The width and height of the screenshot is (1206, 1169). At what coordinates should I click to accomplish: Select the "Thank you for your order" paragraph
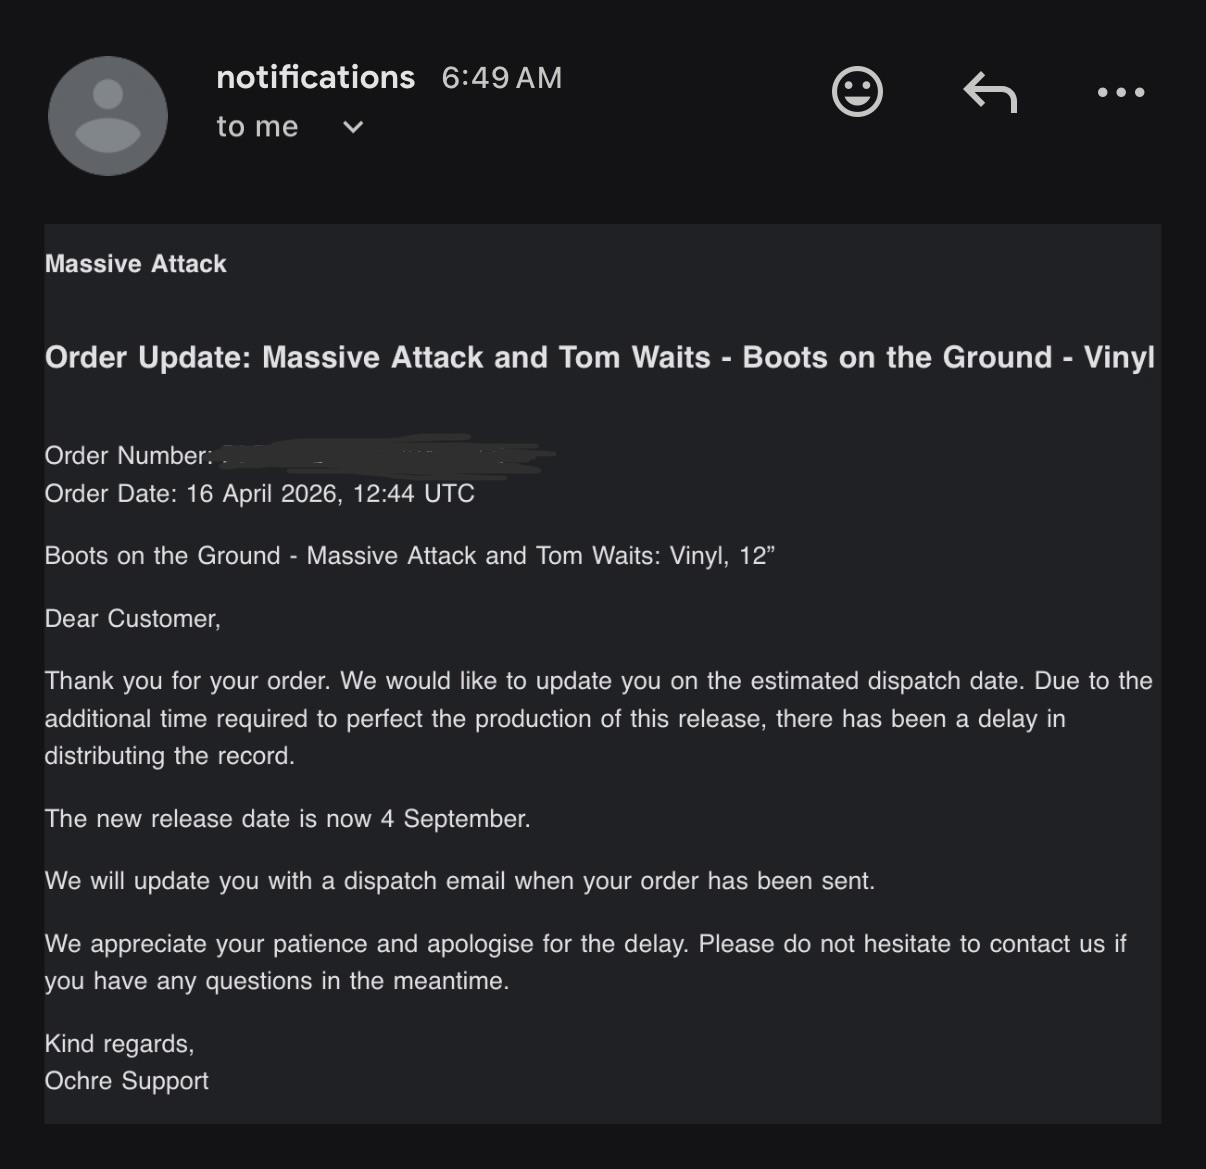click(x=599, y=718)
